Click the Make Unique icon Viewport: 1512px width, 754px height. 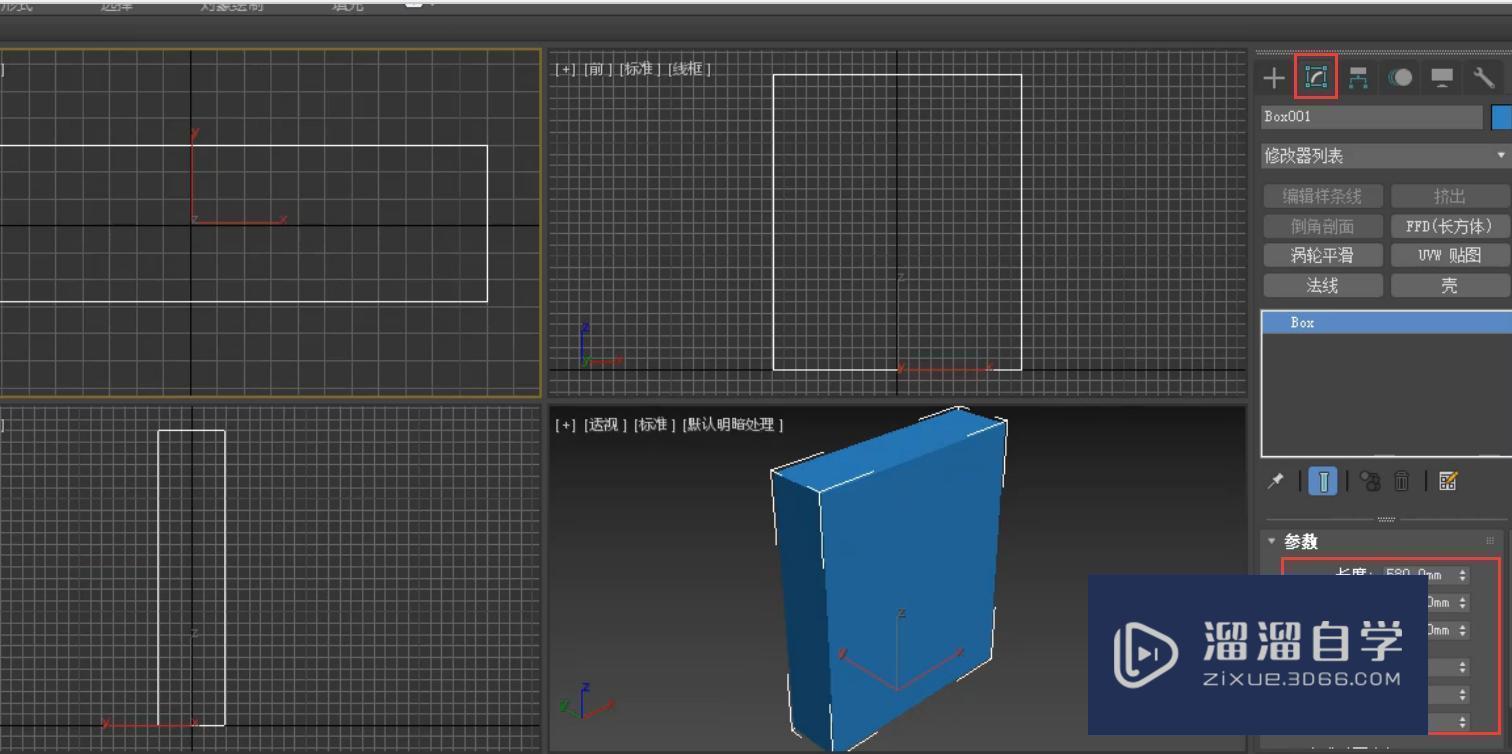(x=1370, y=481)
